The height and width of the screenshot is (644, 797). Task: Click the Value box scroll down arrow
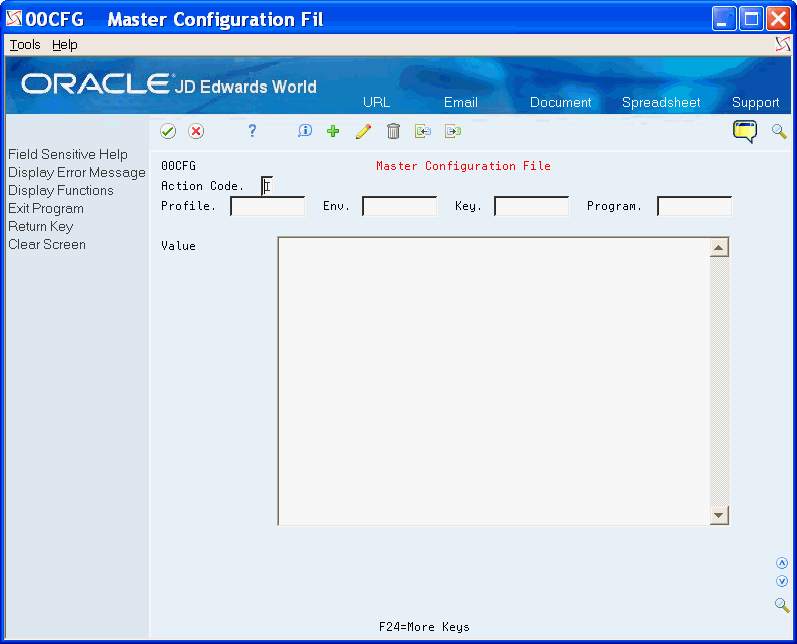click(719, 515)
